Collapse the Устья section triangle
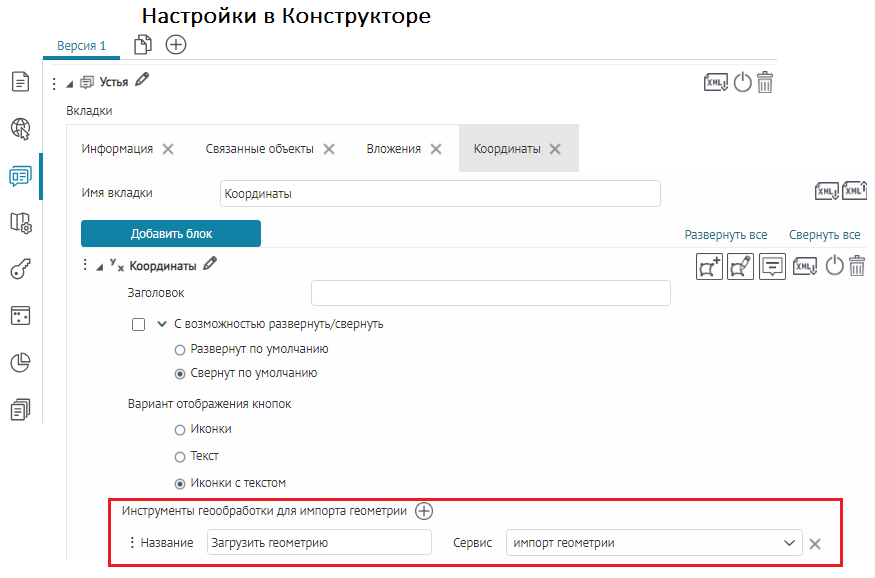Viewport: 875px width, 578px height. (x=70, y=83)
